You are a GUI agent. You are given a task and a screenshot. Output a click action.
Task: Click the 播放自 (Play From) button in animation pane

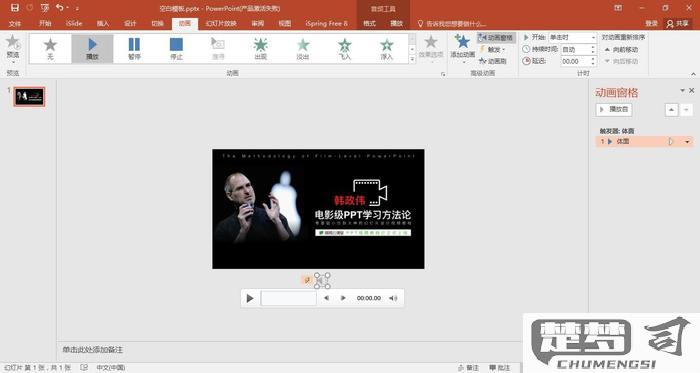tap(614, 109)
